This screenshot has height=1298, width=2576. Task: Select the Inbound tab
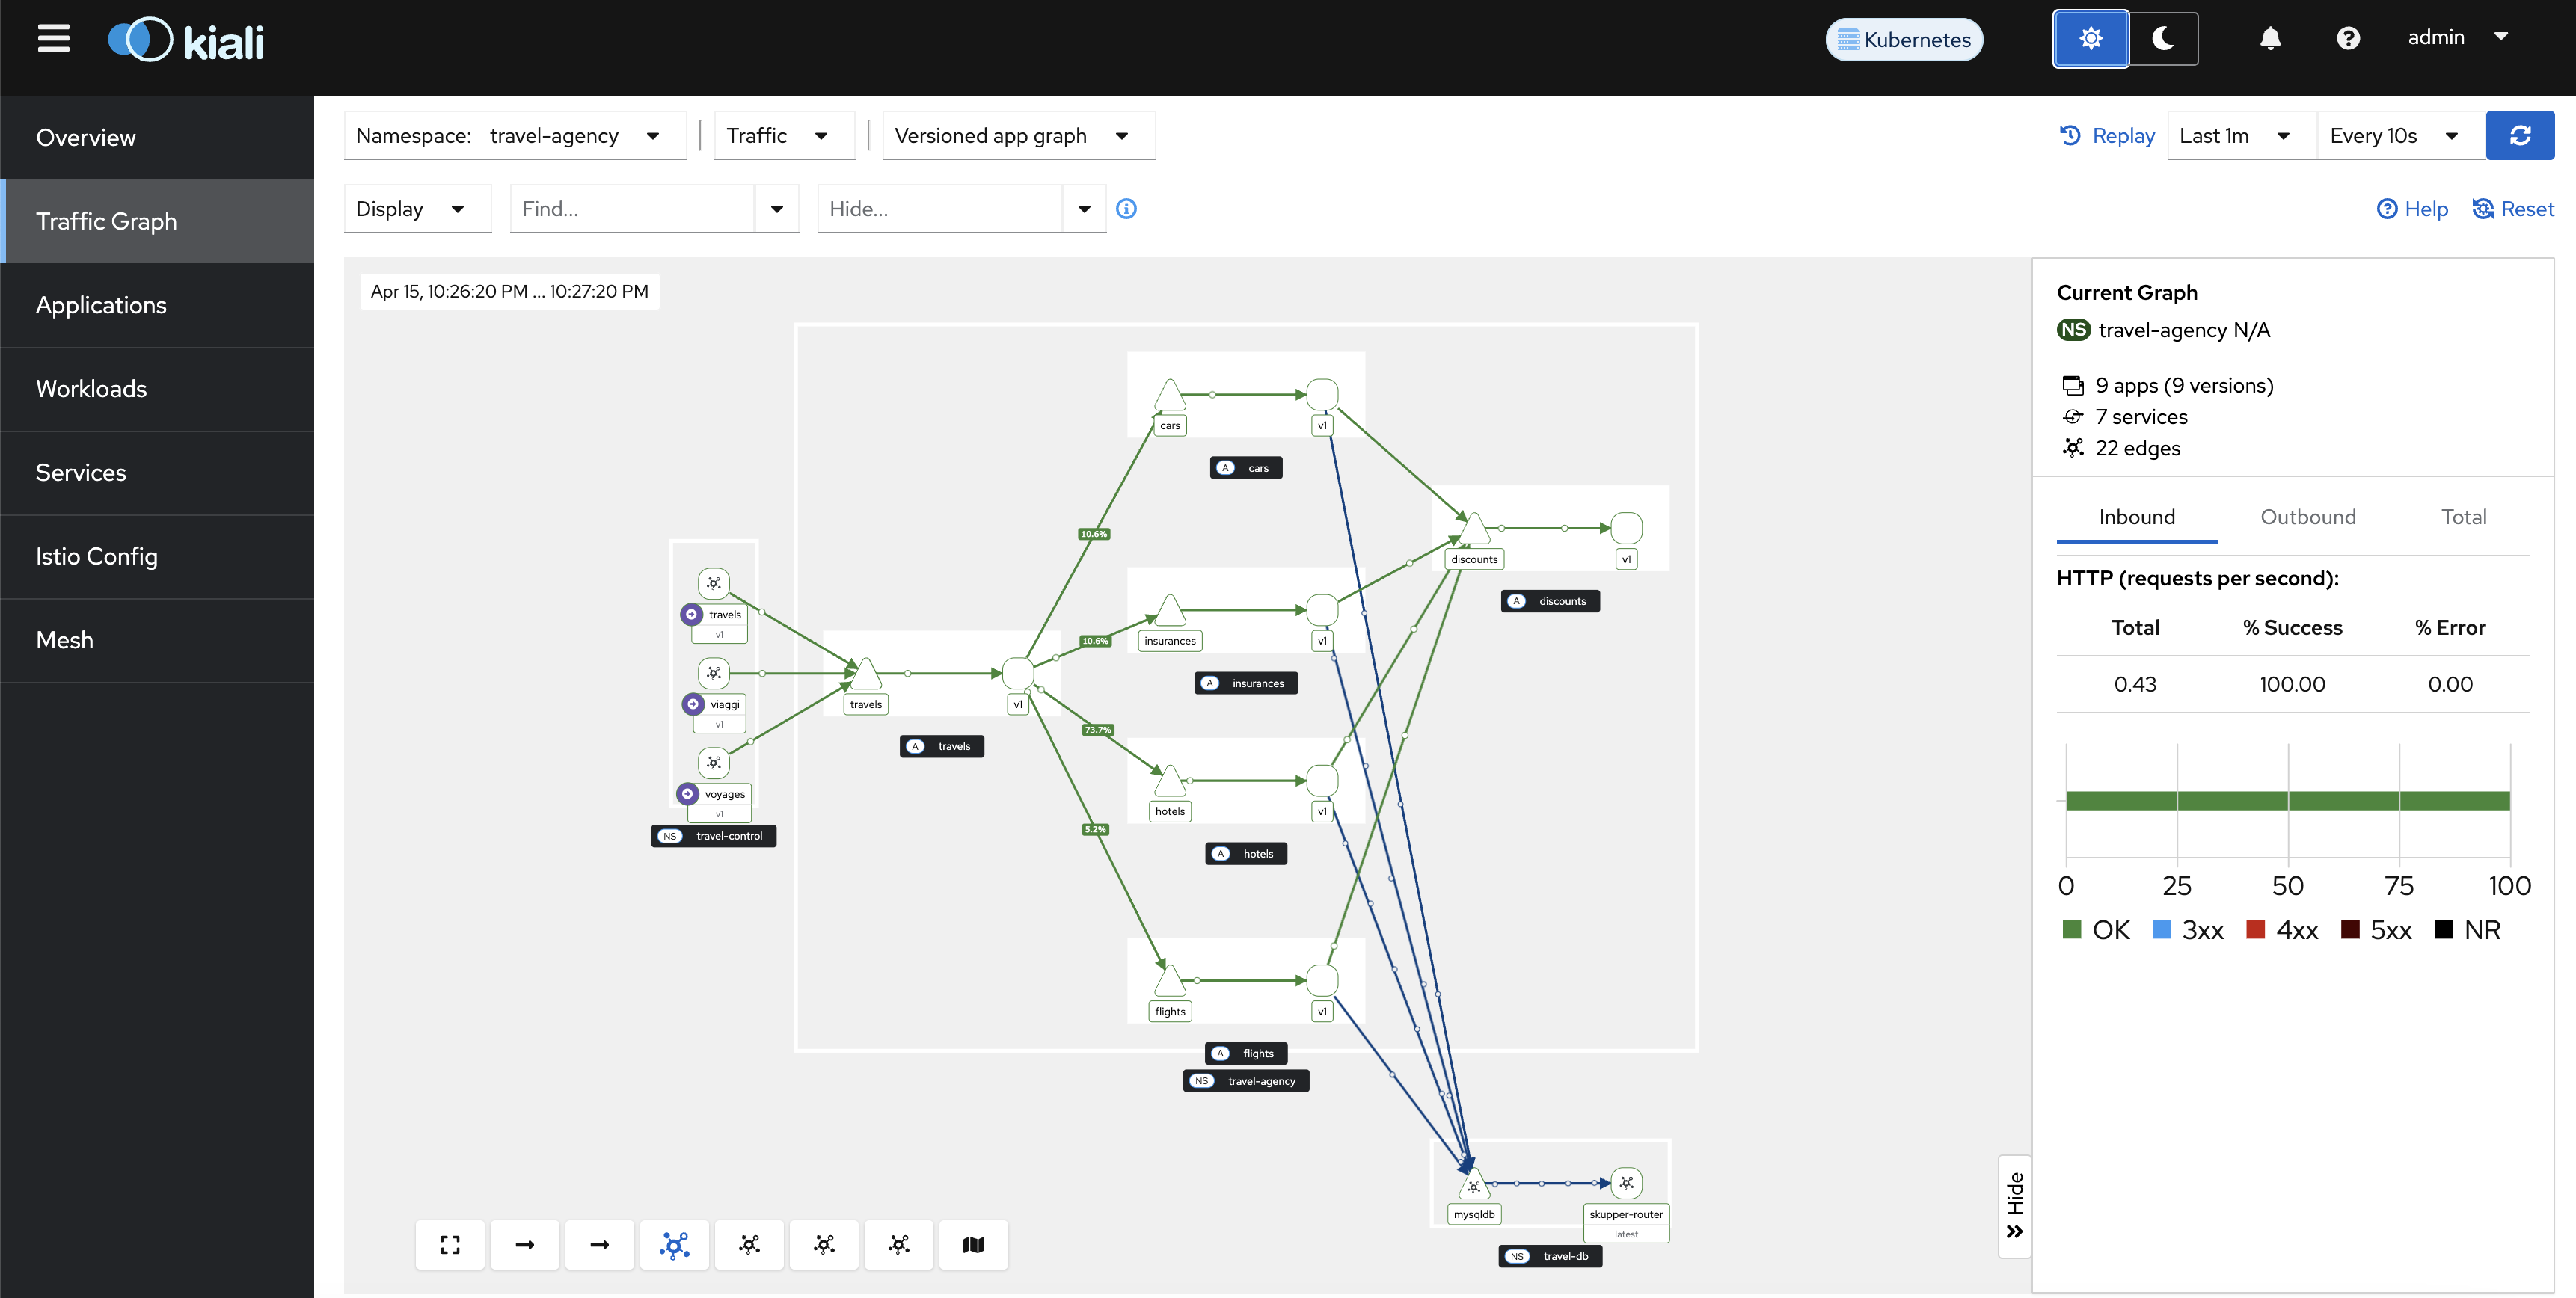(x=2136, y=517)
